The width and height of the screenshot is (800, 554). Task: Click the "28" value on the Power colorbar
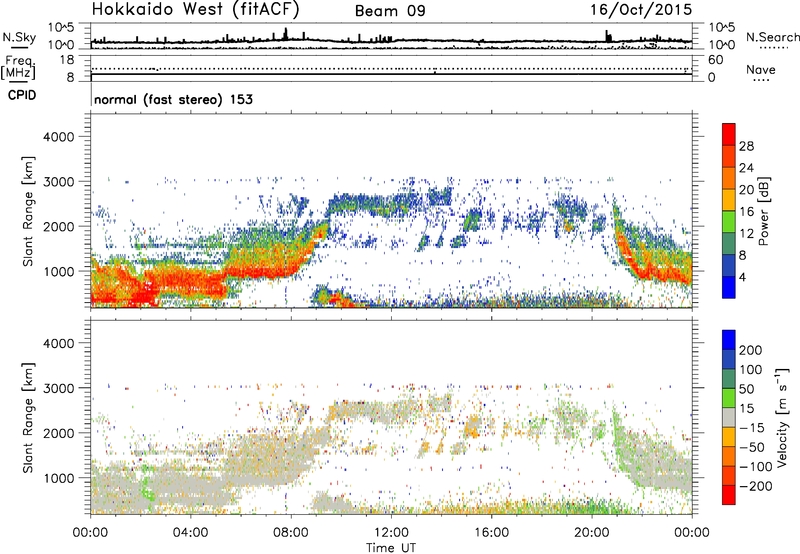click(x=746, y=146)
